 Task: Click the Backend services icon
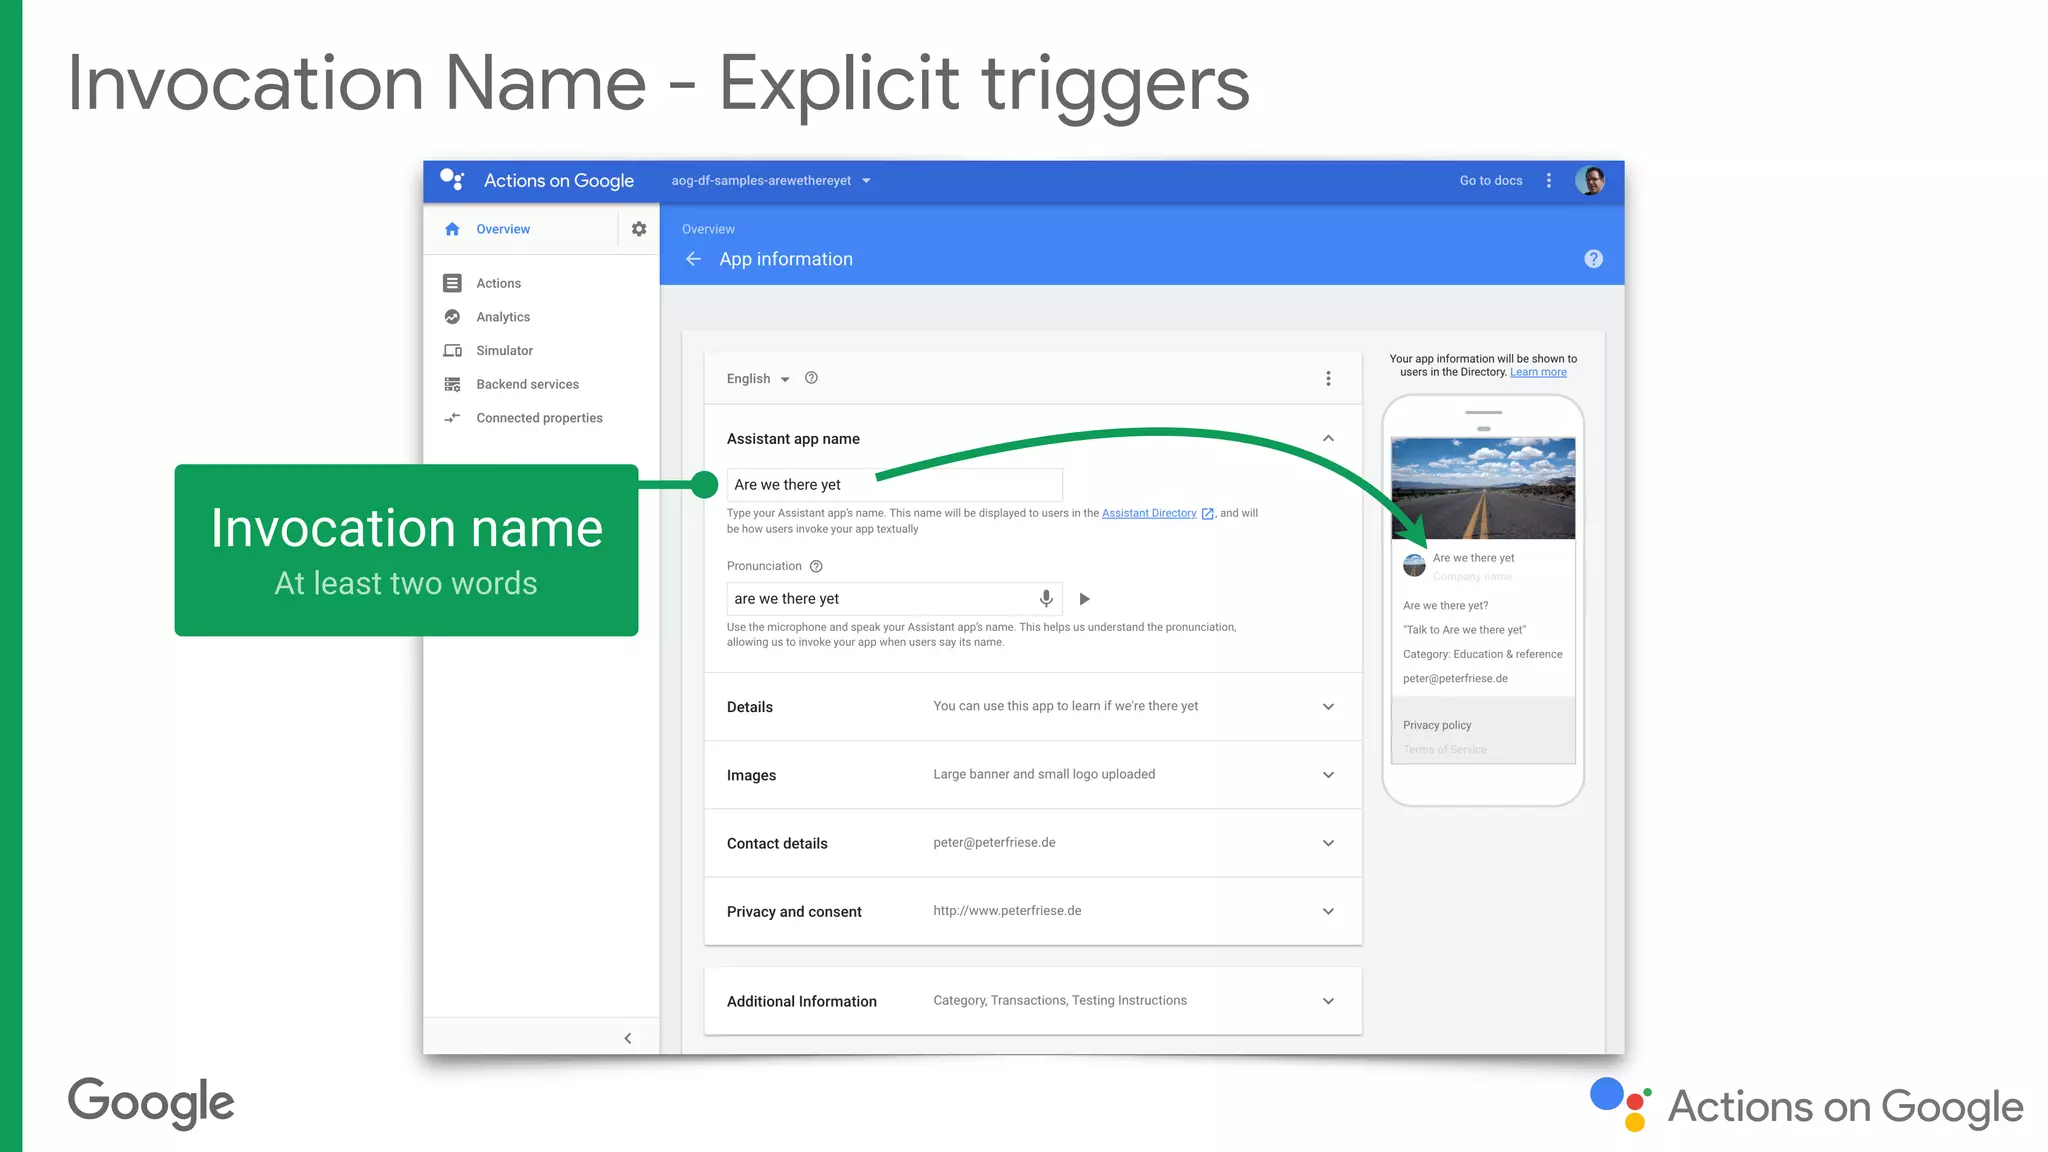(452, 384)
